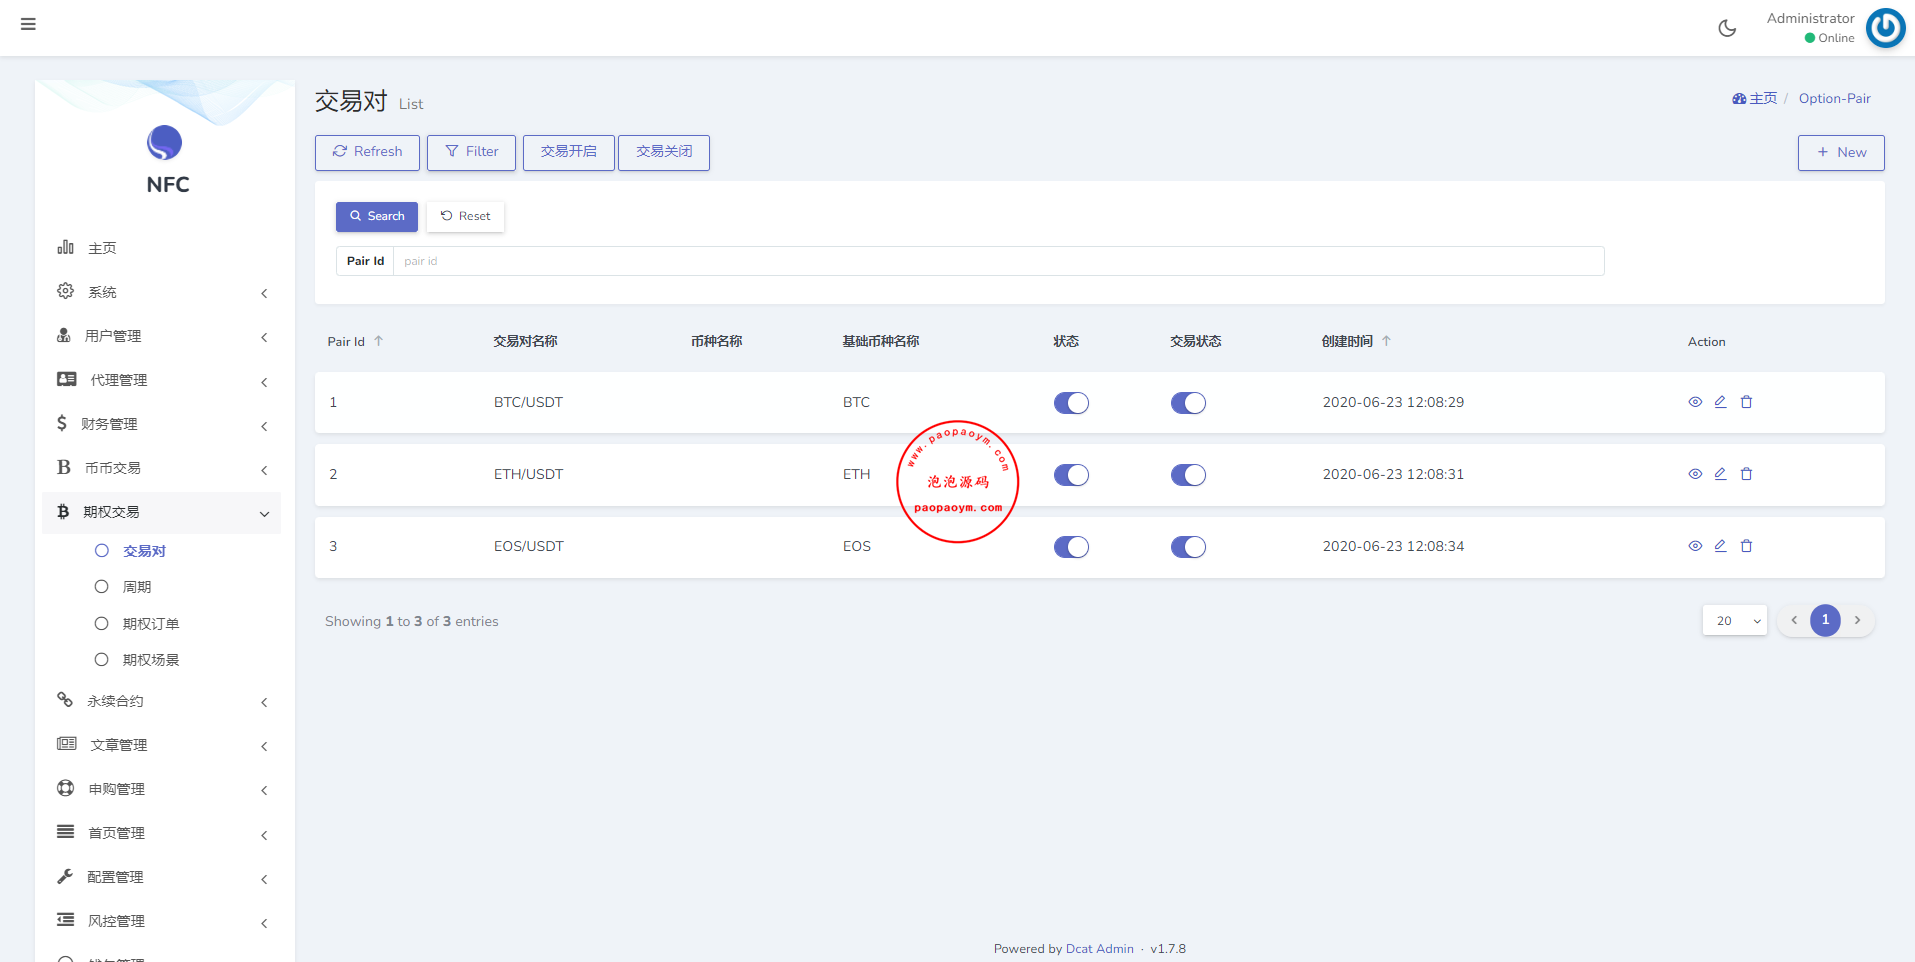
Task: Open the page size 20 dropdown
Action: point(1734,621)
